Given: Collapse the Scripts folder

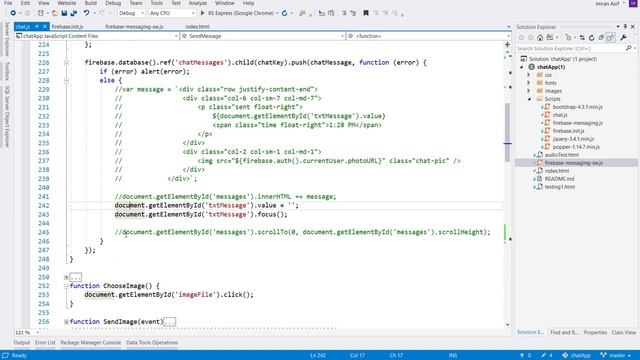Looking at the screenshot, I should tap(529, 99).
